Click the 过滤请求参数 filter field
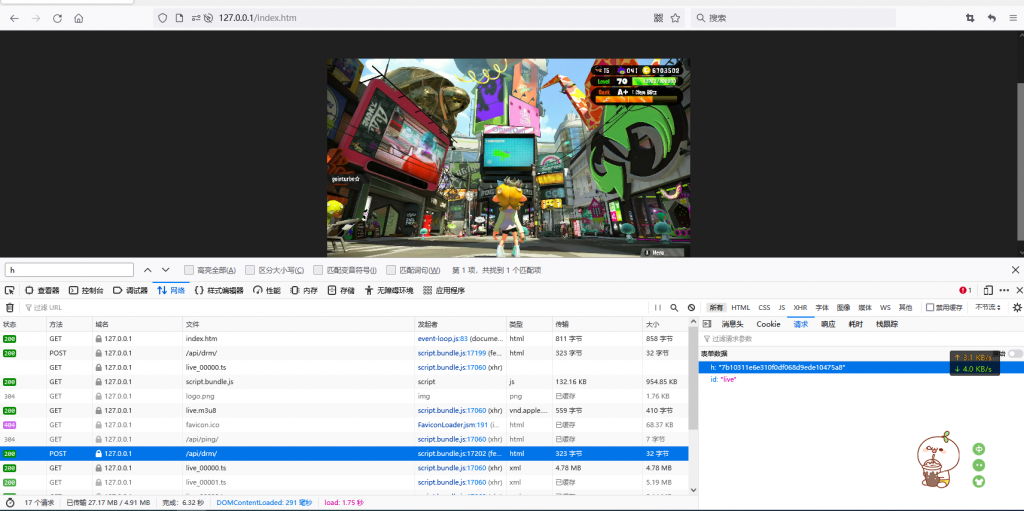The height and width of the screenshot is (511, 1024). (x=862, y=339)
